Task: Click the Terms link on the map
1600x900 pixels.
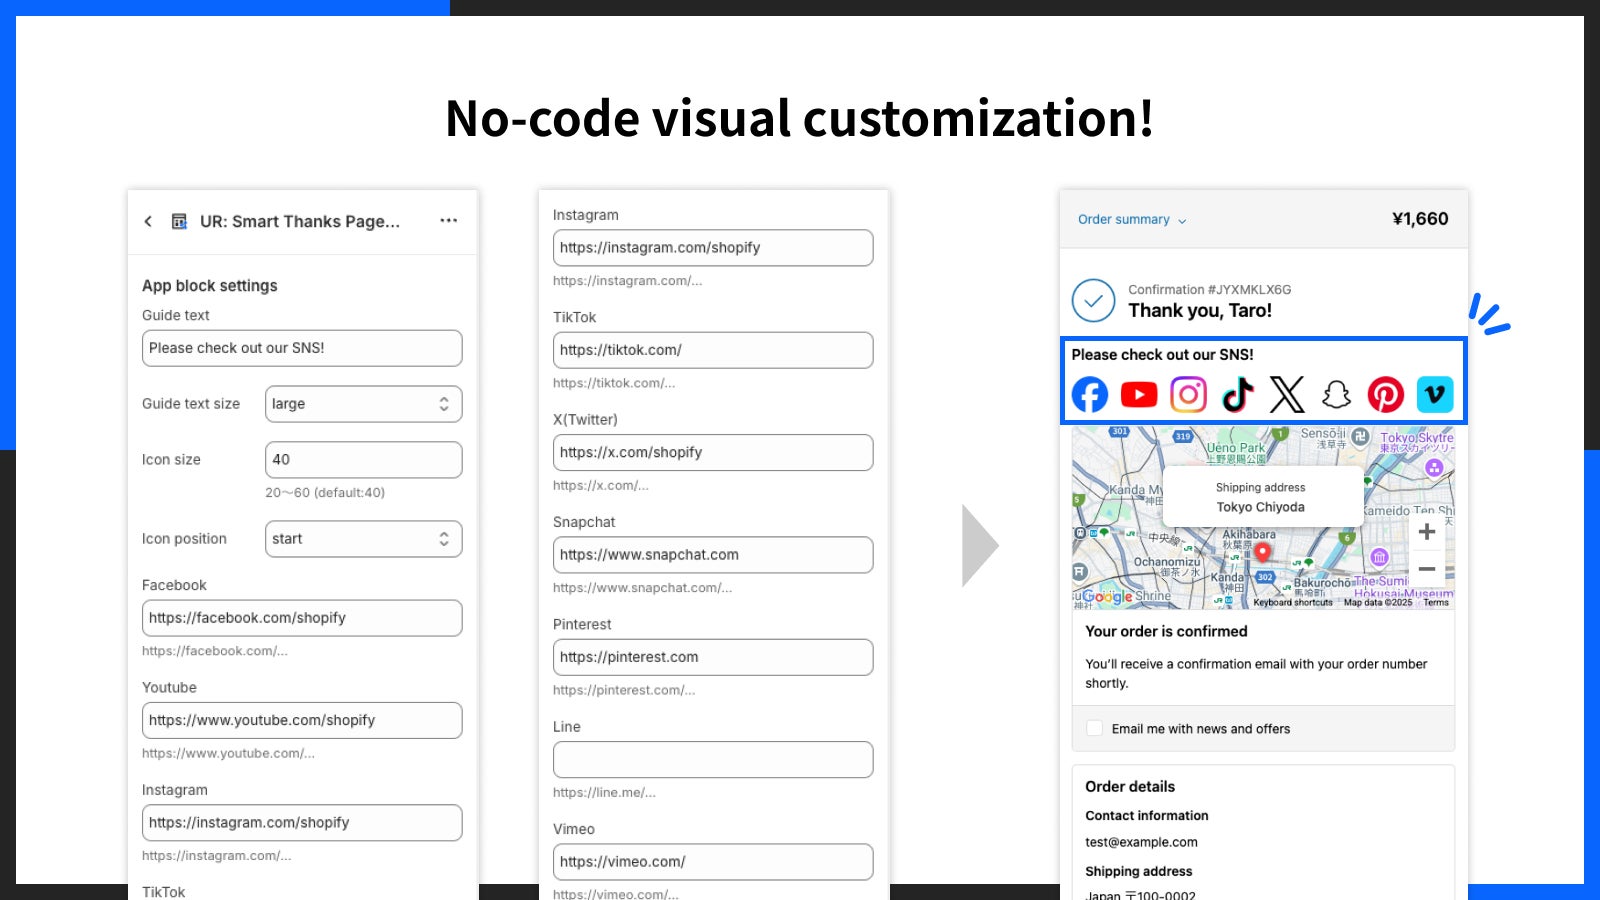Action: click(x=1436, y=603)
